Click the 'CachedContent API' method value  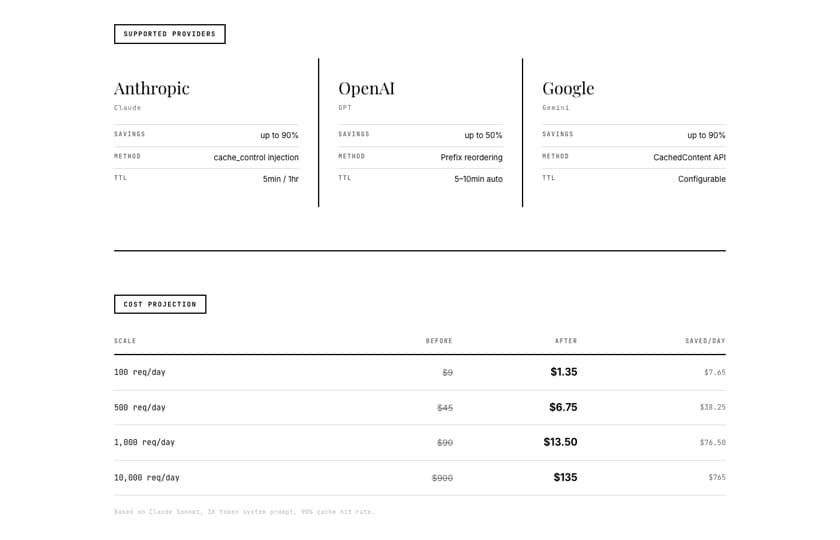pos(689,158)
